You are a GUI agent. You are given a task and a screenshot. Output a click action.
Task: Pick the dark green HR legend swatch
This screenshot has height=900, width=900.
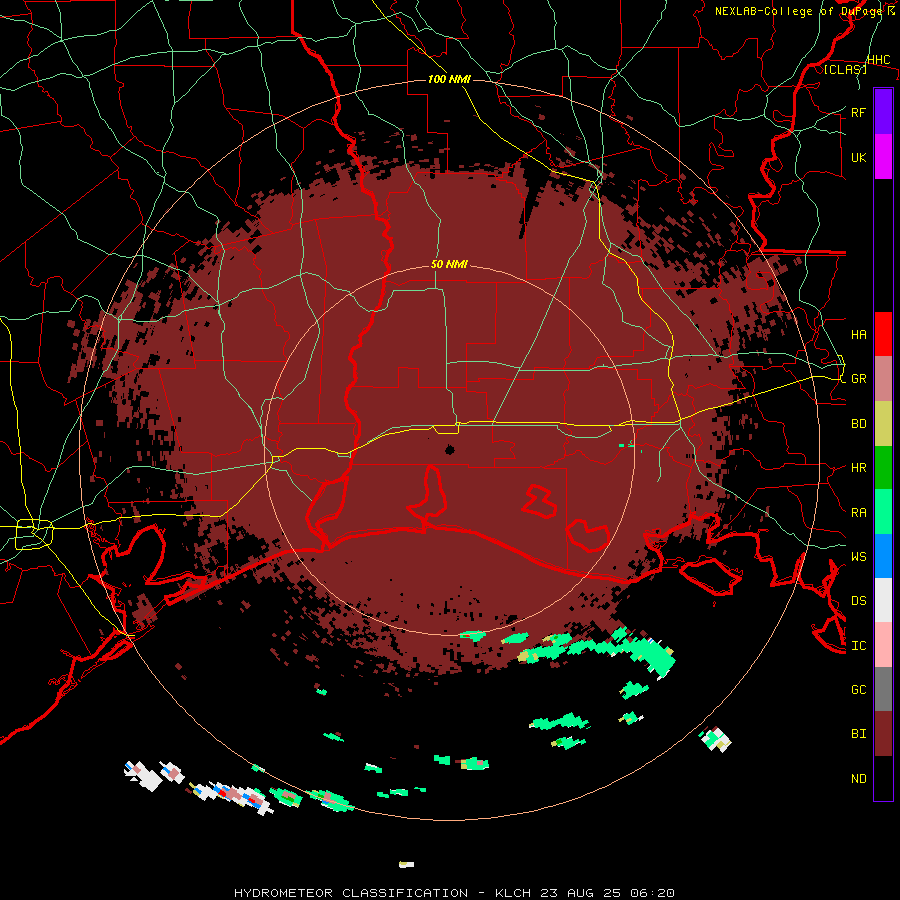click(x=883, y=468)
